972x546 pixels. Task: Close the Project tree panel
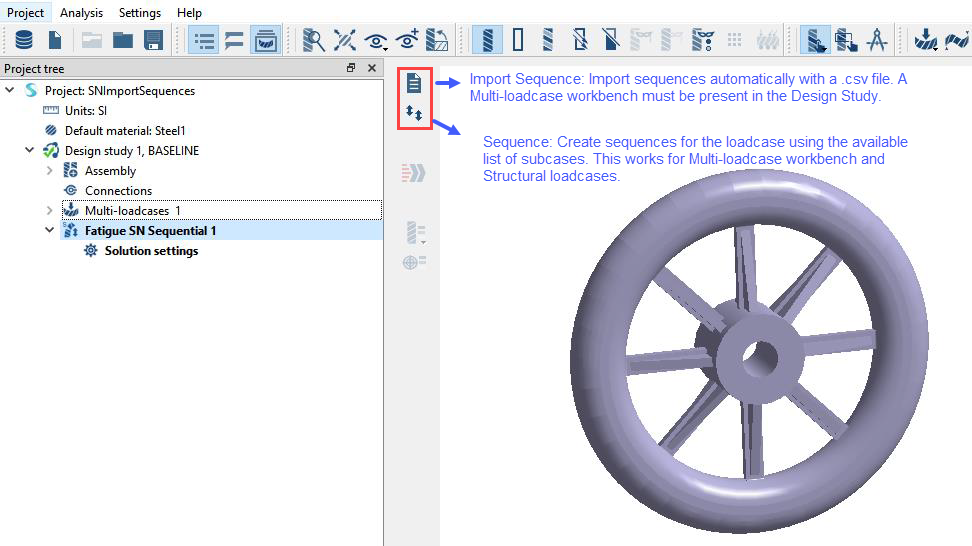pyautogui.click(x=372, y=68)
